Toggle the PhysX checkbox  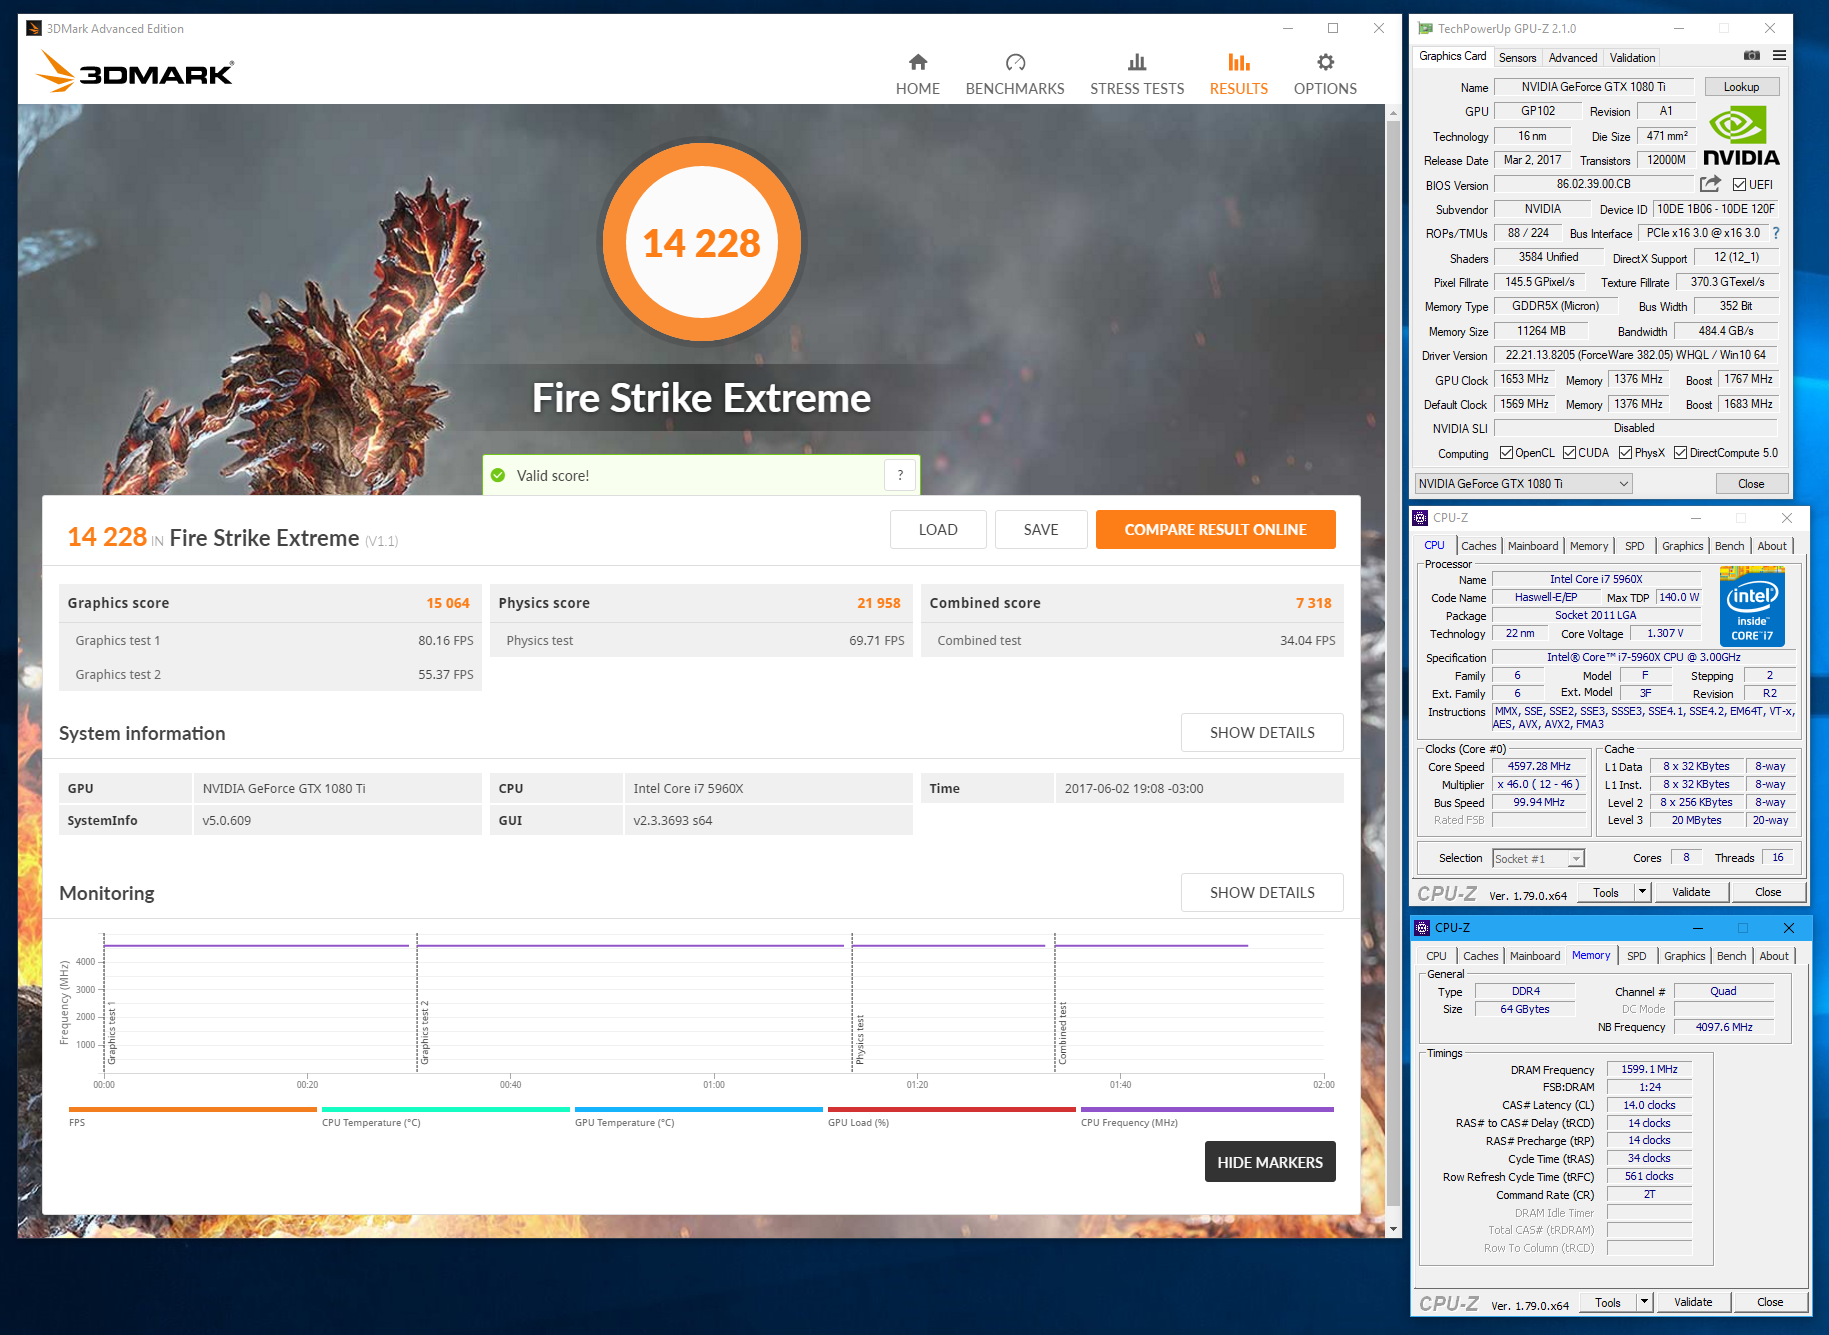(x=1625, y=453)
